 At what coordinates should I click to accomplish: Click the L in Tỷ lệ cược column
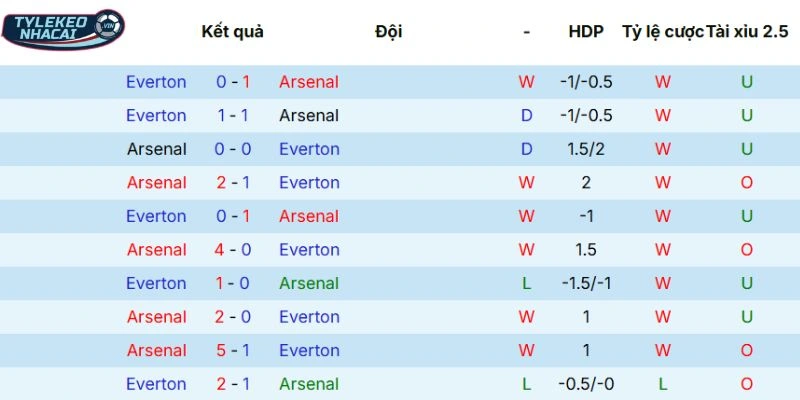pos(662,384)
